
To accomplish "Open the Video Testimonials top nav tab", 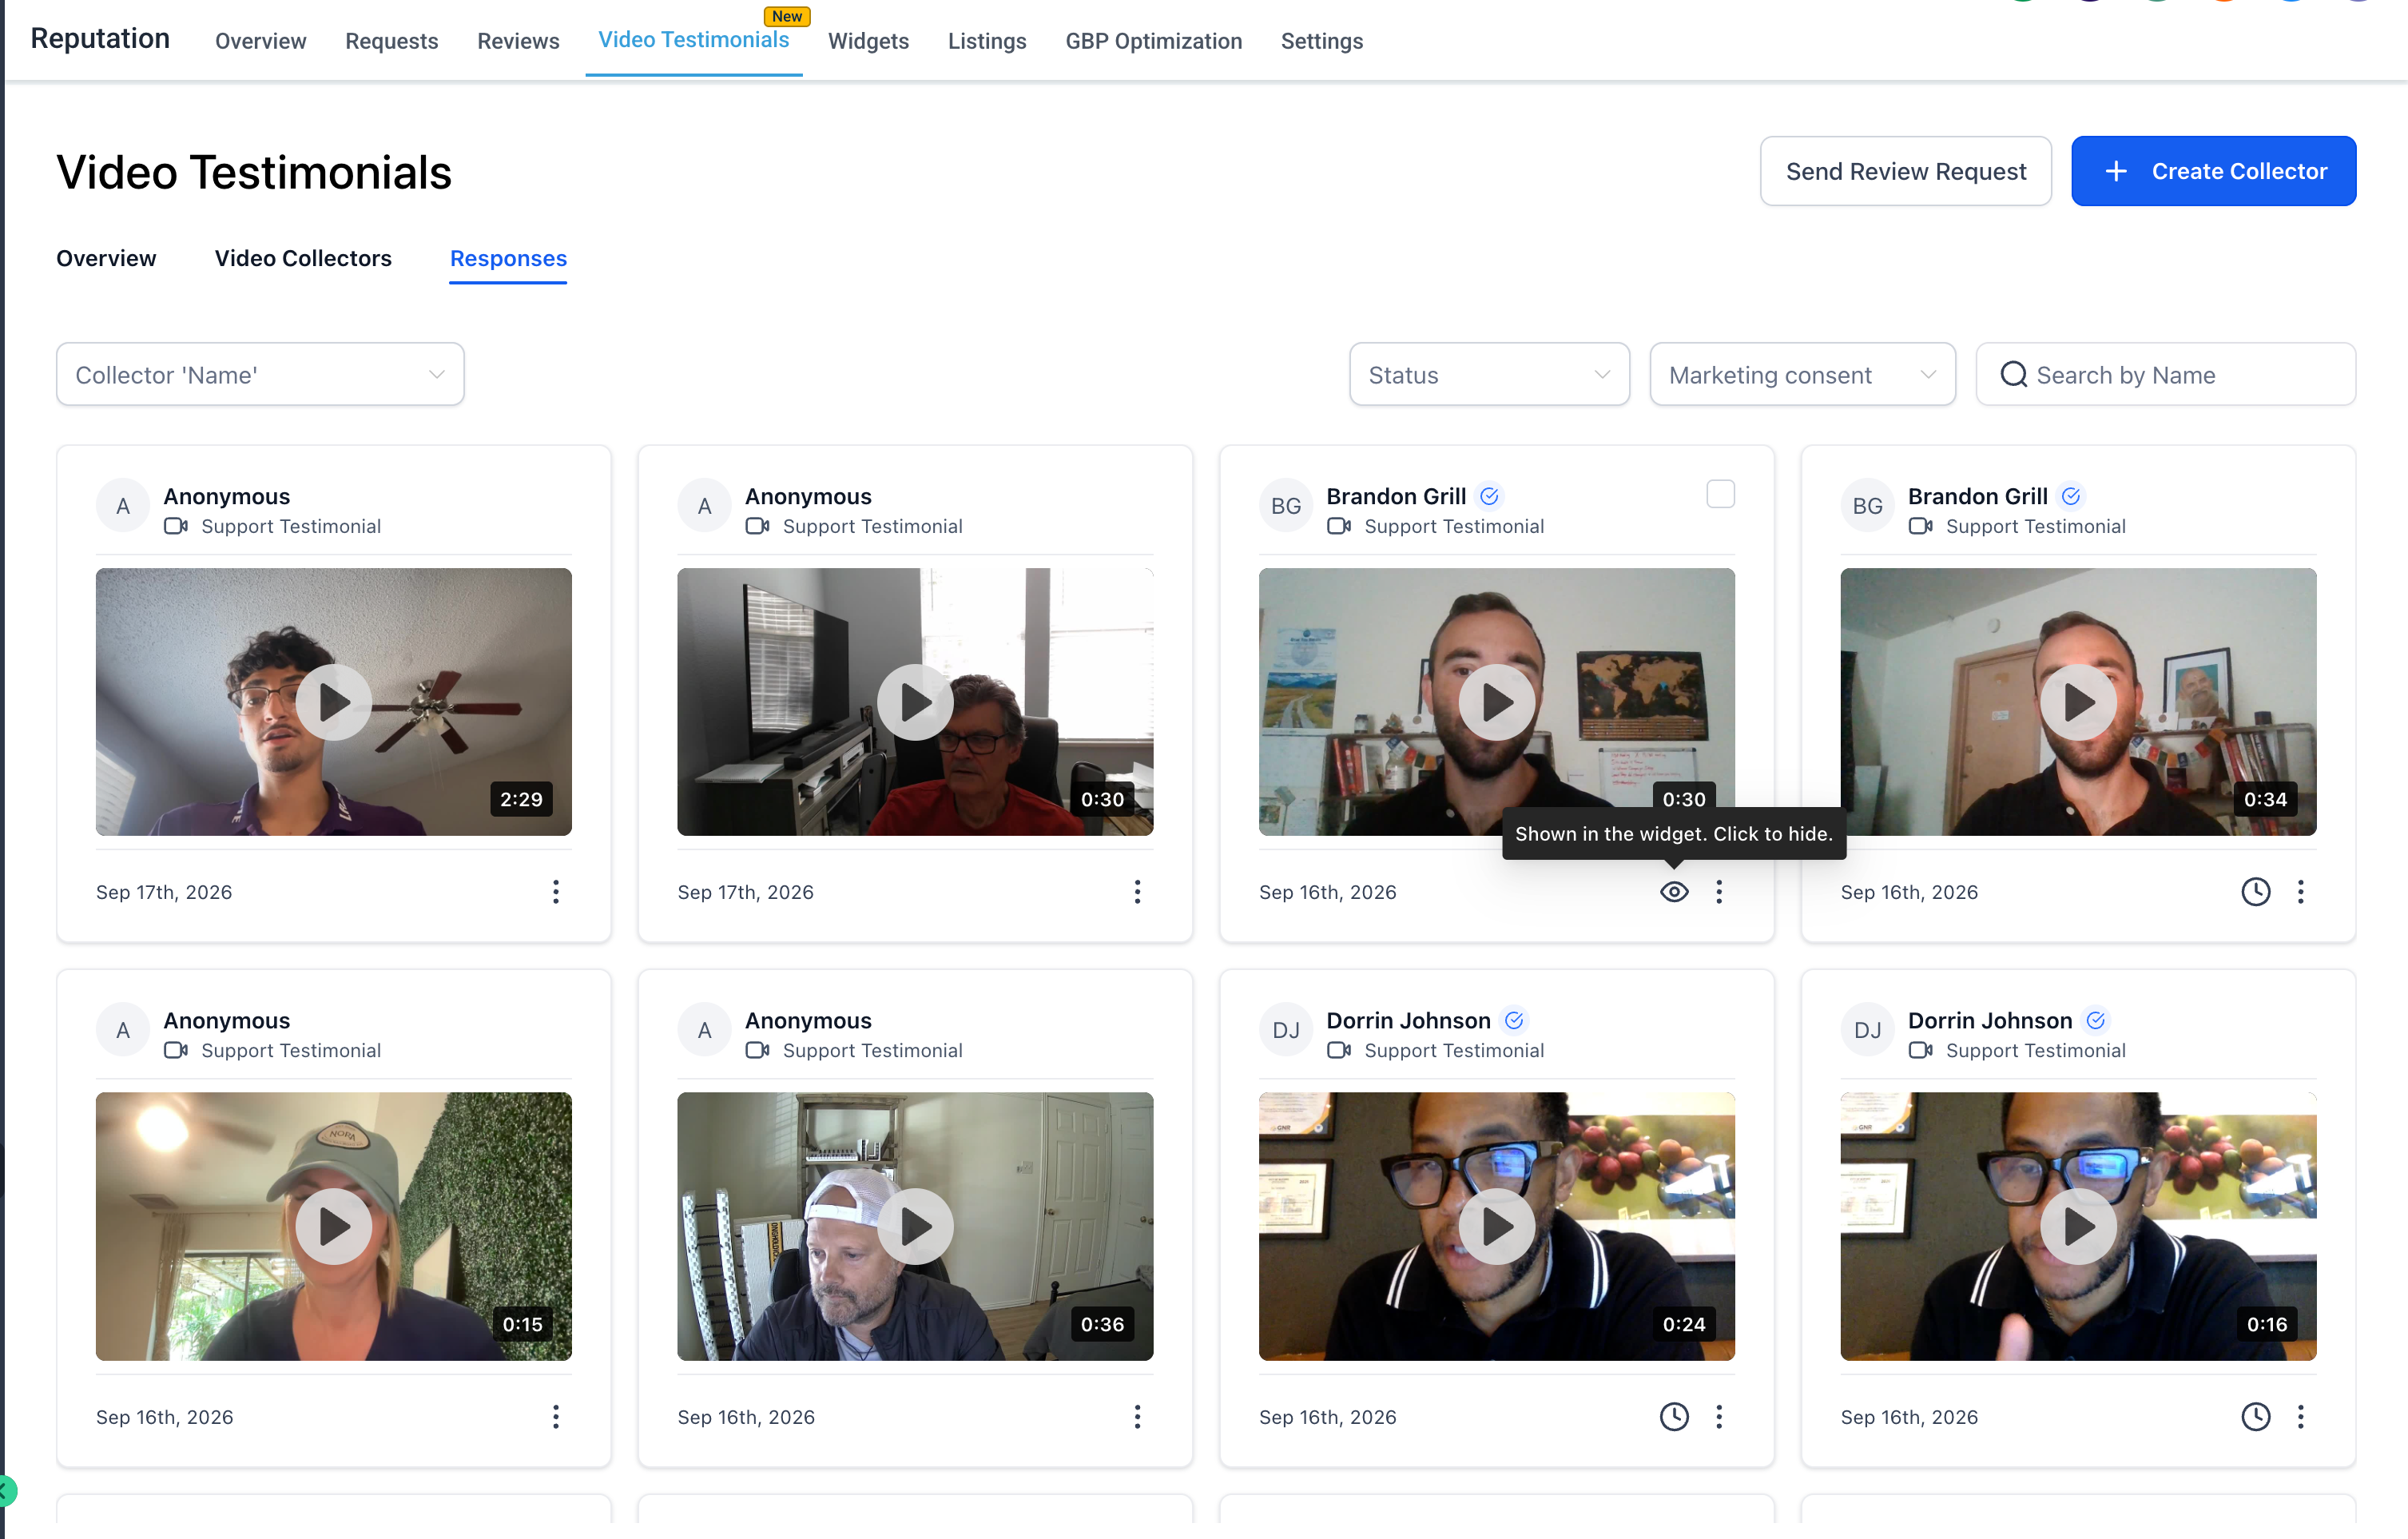I will 693,40.
